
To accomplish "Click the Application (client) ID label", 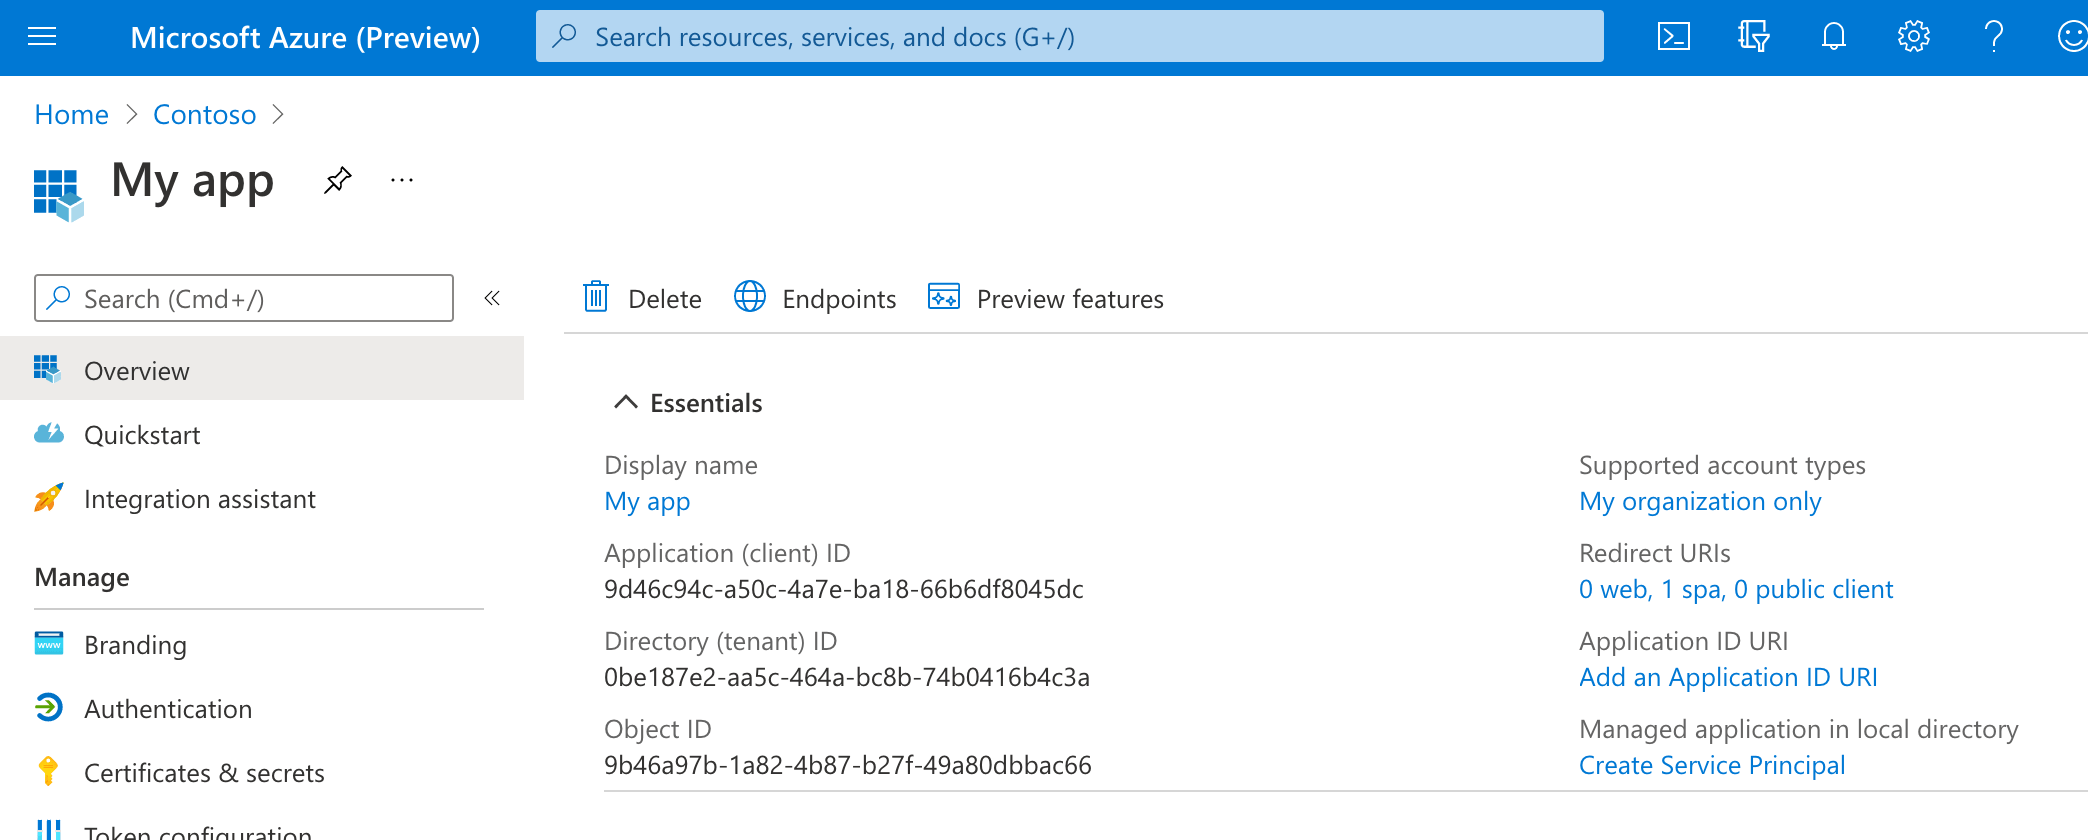I will 727,553.
